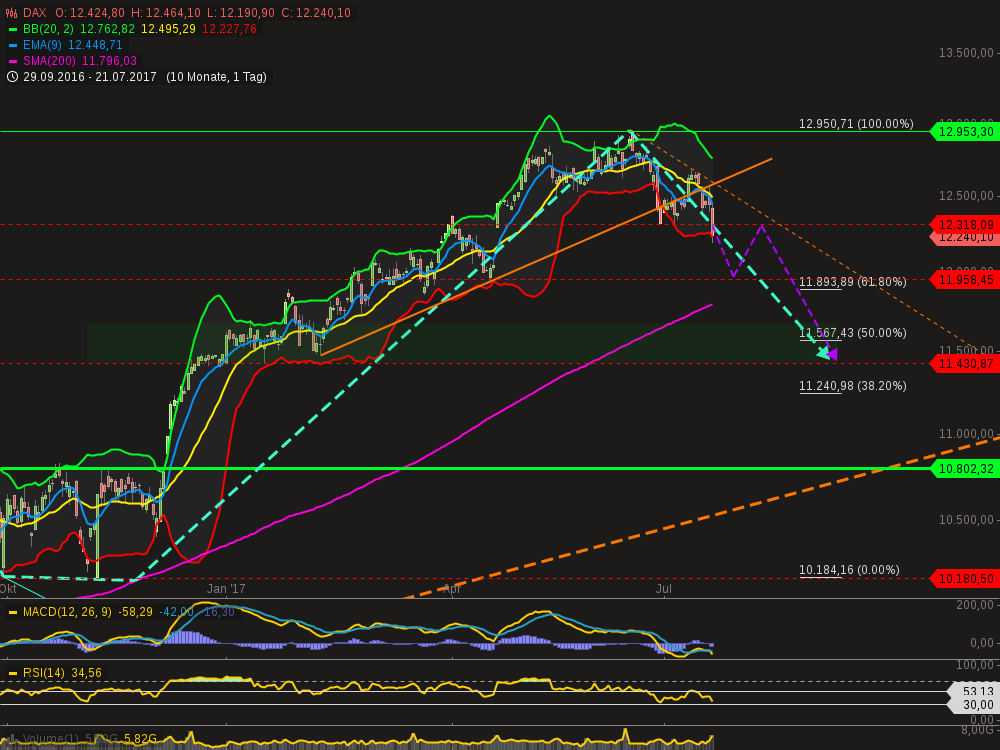
Task: Click the blue EMA(9) legend swatch
Action: click(13, 45)
